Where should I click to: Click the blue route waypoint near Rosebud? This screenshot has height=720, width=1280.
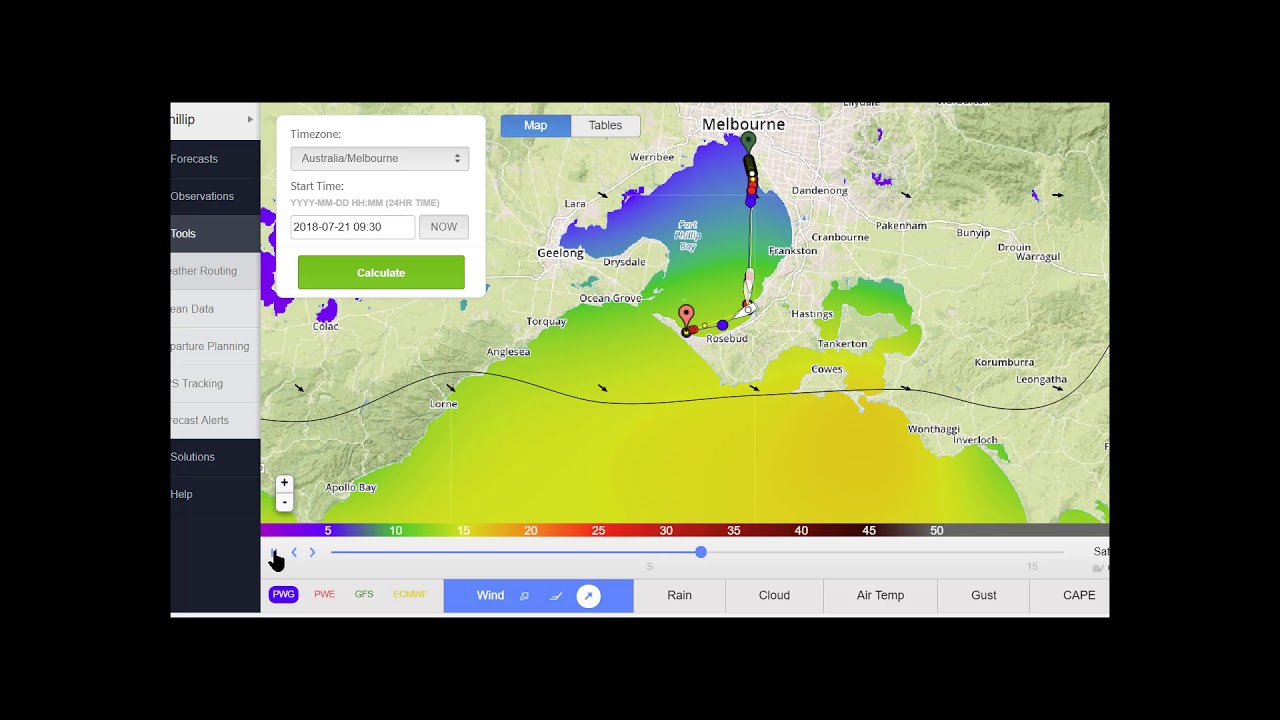tap(722, 325)
